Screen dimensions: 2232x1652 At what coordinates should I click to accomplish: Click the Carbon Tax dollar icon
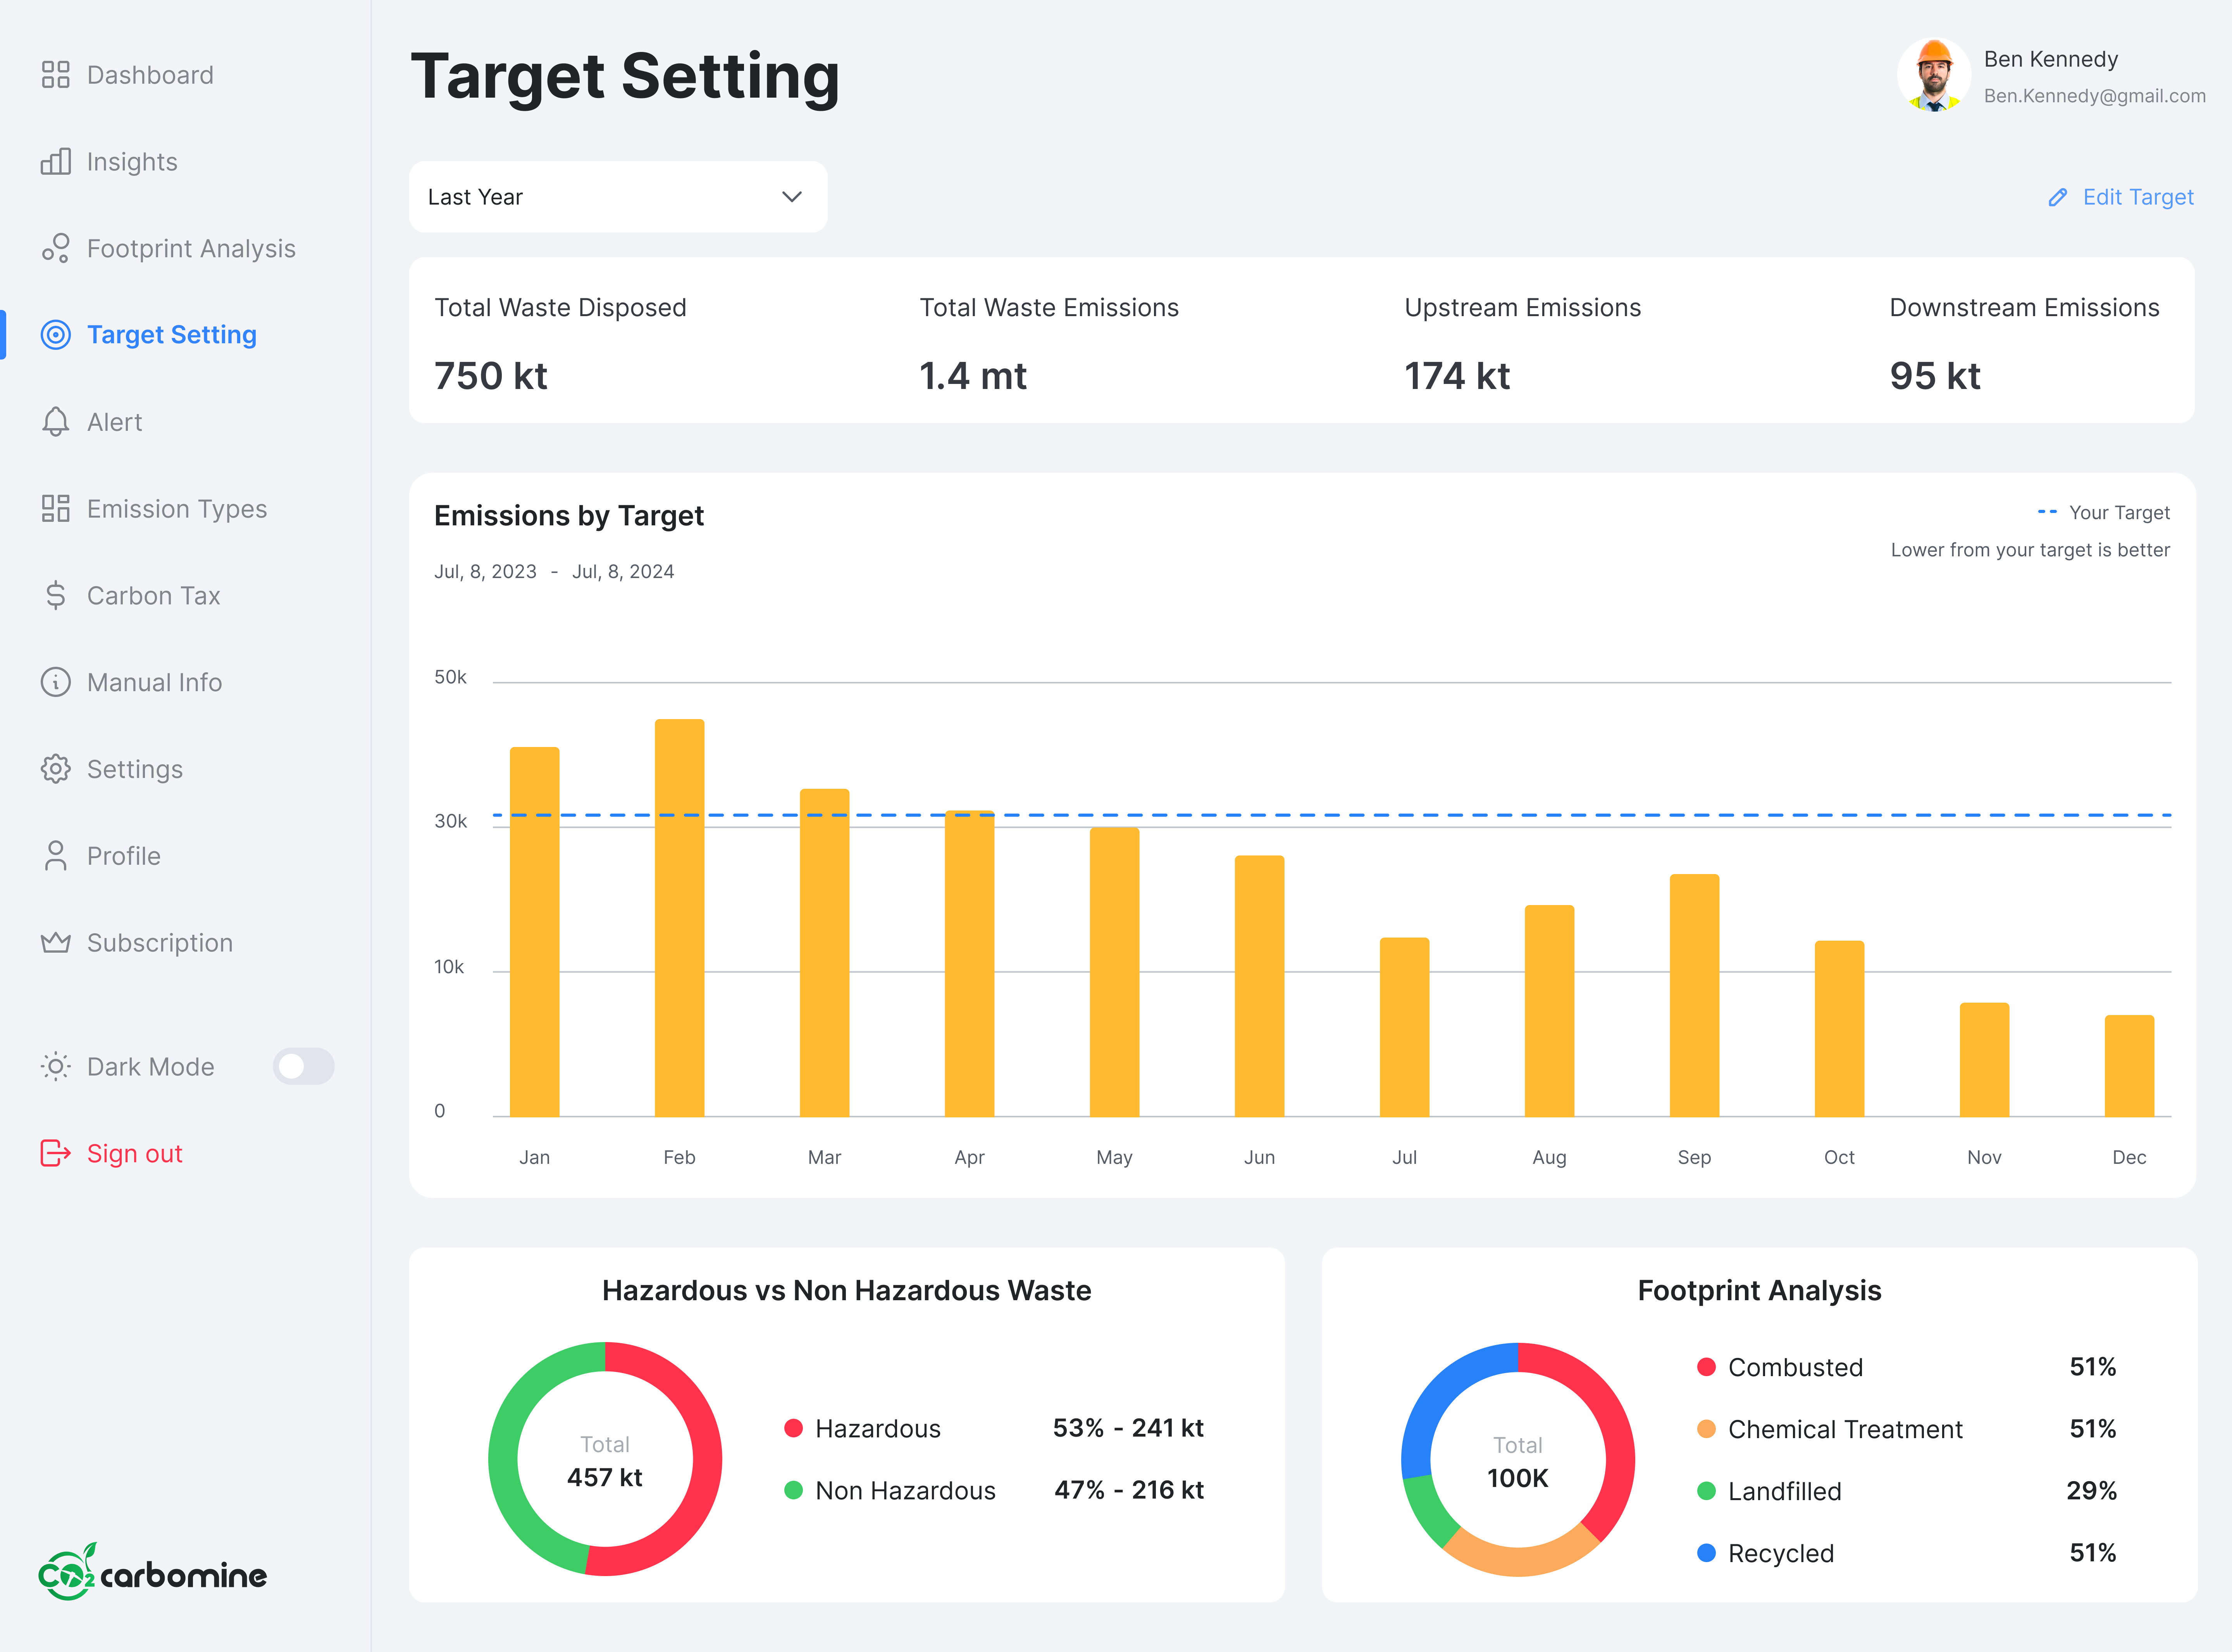tap(55, 595)
